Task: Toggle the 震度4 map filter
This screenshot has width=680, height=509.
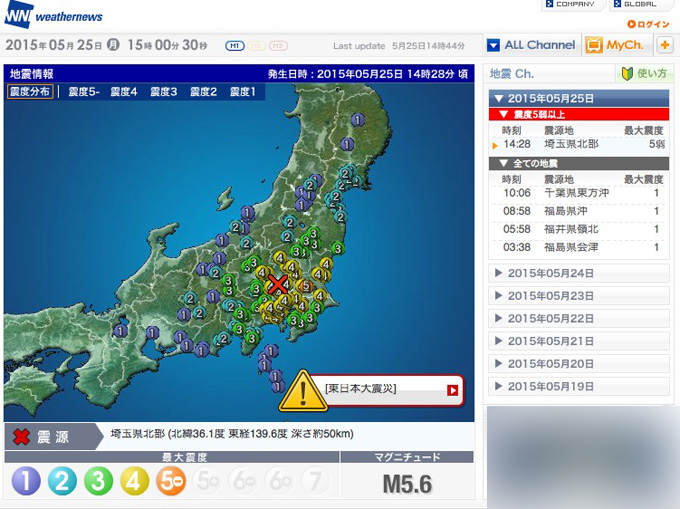Action: coord(123,92)
